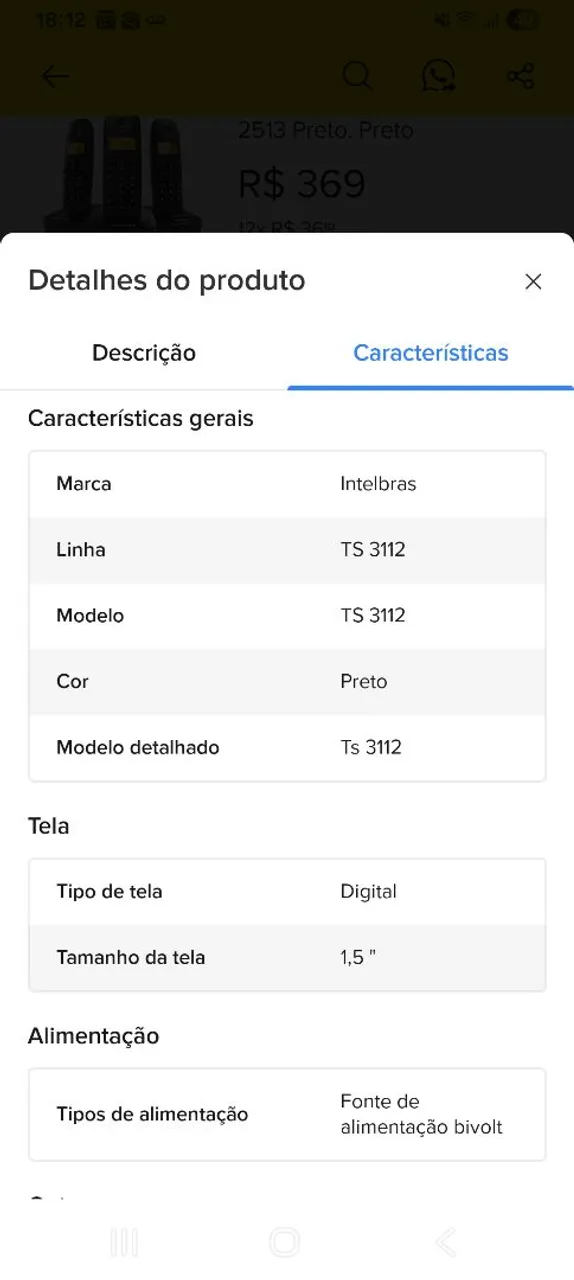Tap Android back navigation chevron
Viewport: 574px width, 1280px height.
tap(446, 1243)
